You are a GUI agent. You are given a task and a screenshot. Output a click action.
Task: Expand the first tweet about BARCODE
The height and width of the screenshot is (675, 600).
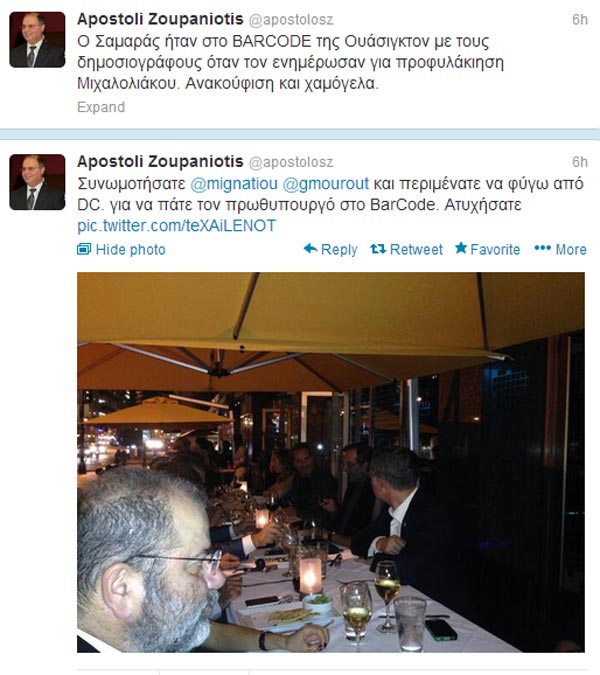[101, 107]
